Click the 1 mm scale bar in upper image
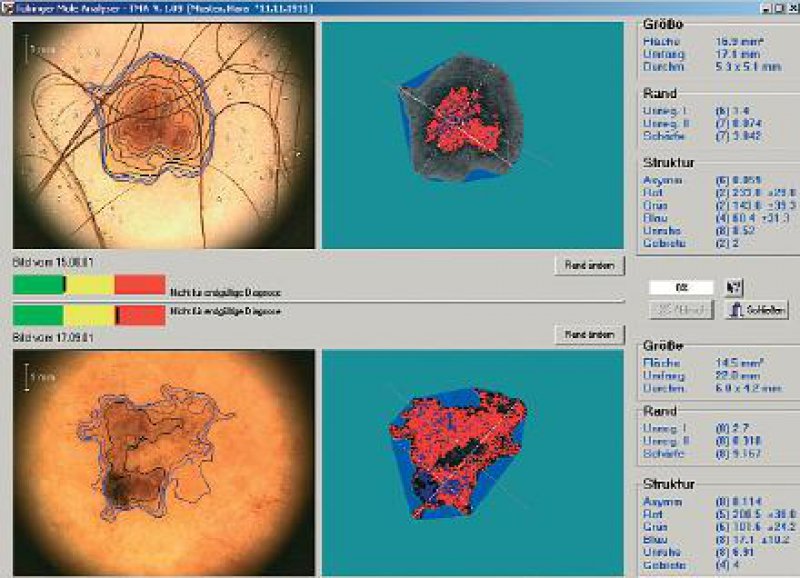This screenshot has height=578, width=800. coord(39,50)
